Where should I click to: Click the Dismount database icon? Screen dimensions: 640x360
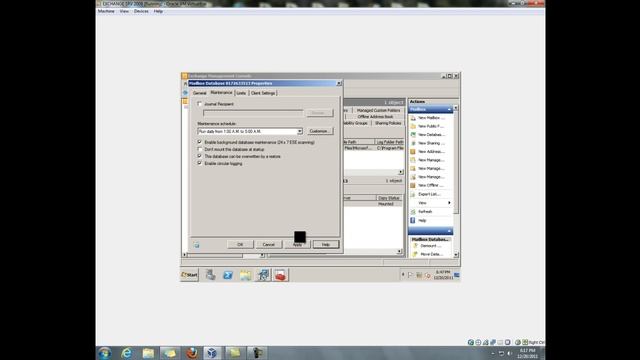416,246
